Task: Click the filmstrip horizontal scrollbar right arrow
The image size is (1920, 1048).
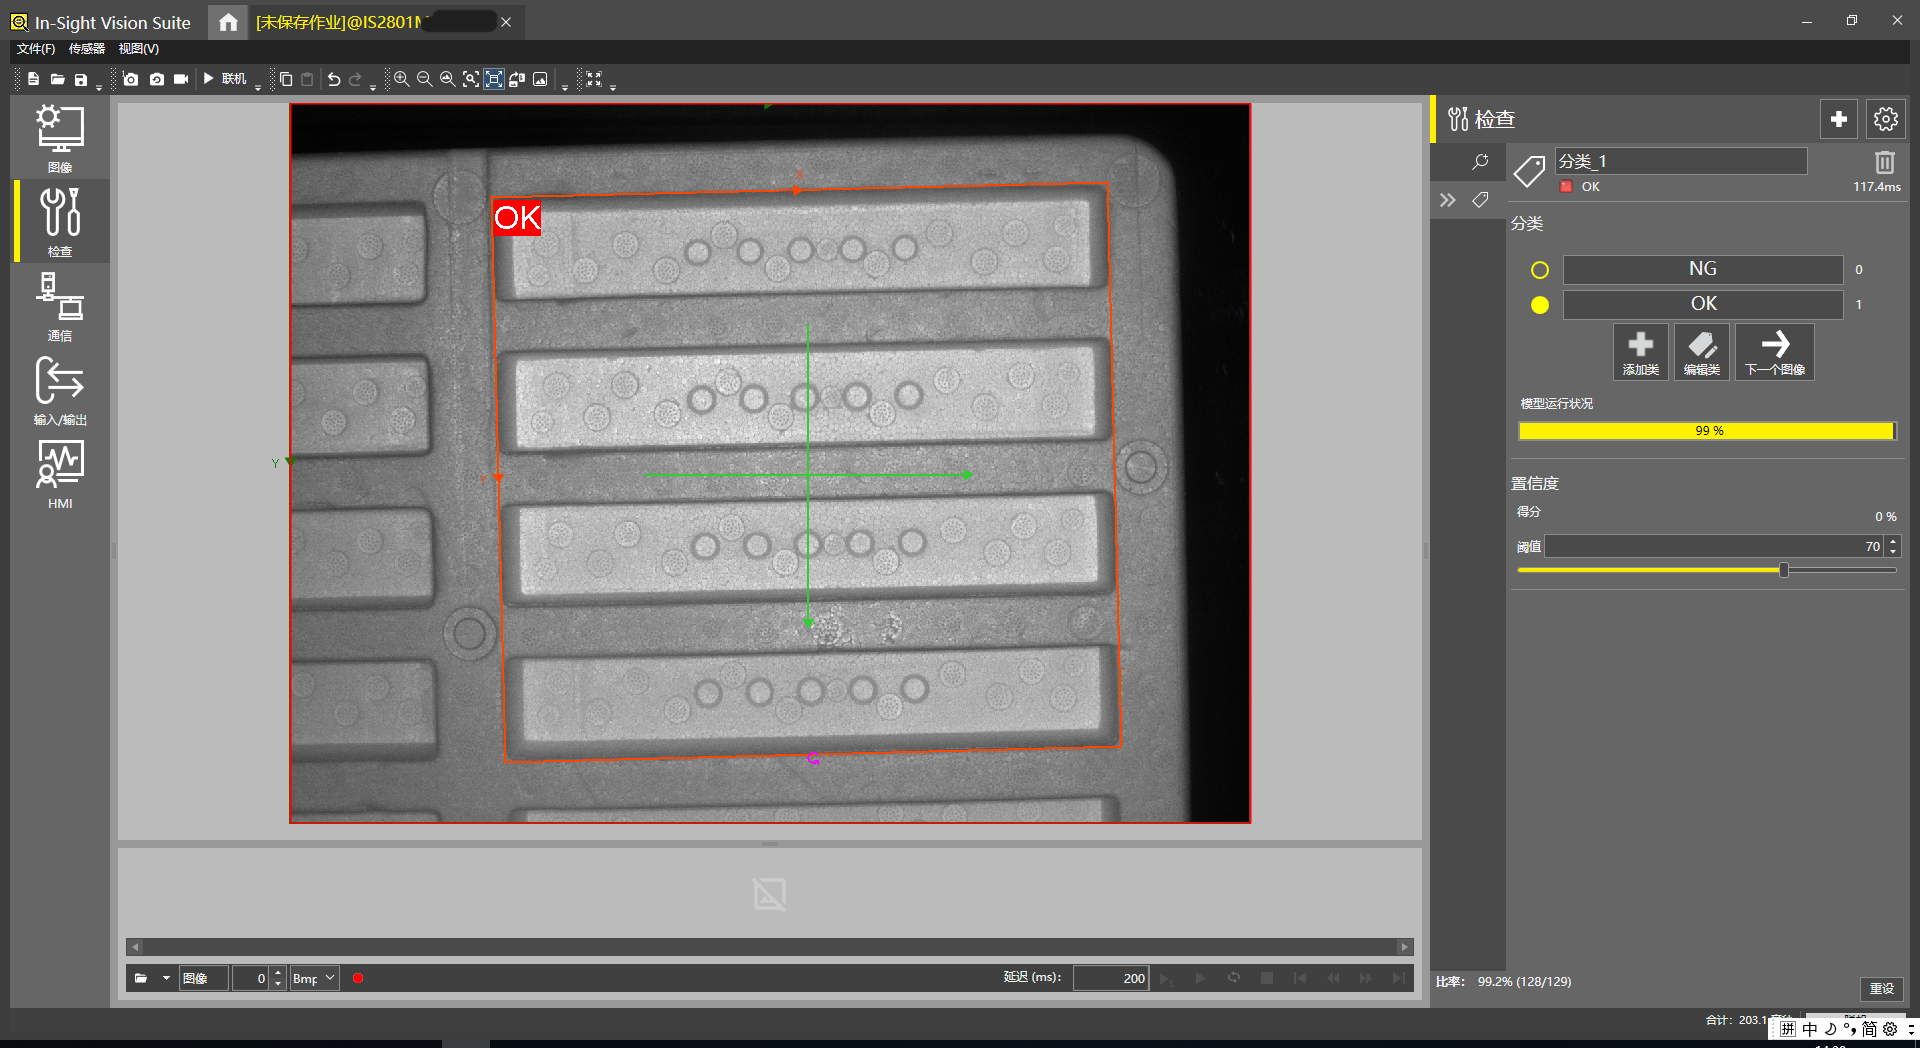Action: coord(1405,947)
